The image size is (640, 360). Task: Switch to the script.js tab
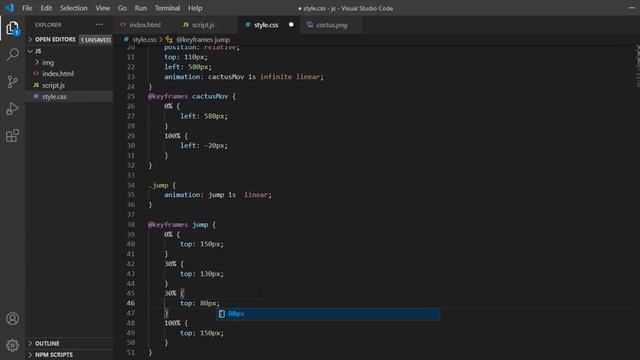point(203,25)
